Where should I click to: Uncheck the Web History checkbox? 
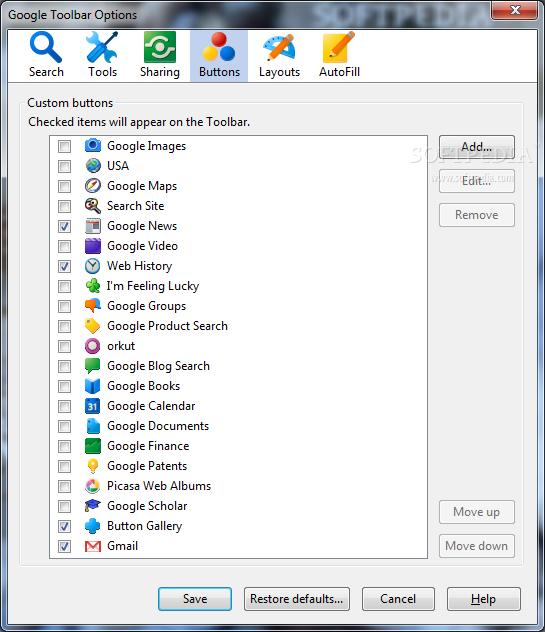click(x=64, y=266)
